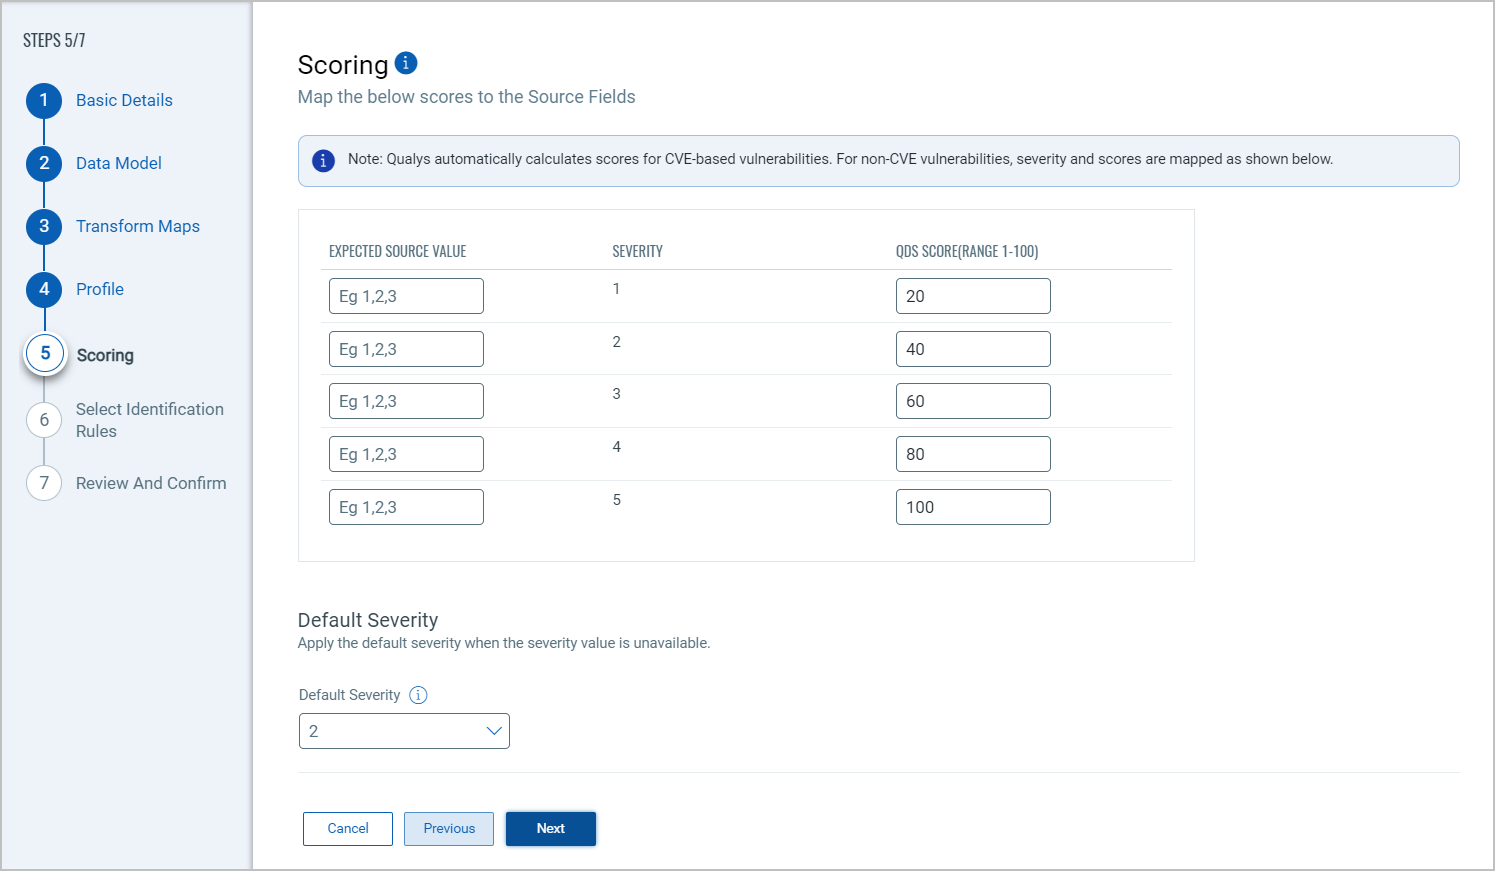Image resolution: width=1495 pixels, height=871 pixels.
Task: Click the QDS score field showing 100
Action: (x=973, y=507)
